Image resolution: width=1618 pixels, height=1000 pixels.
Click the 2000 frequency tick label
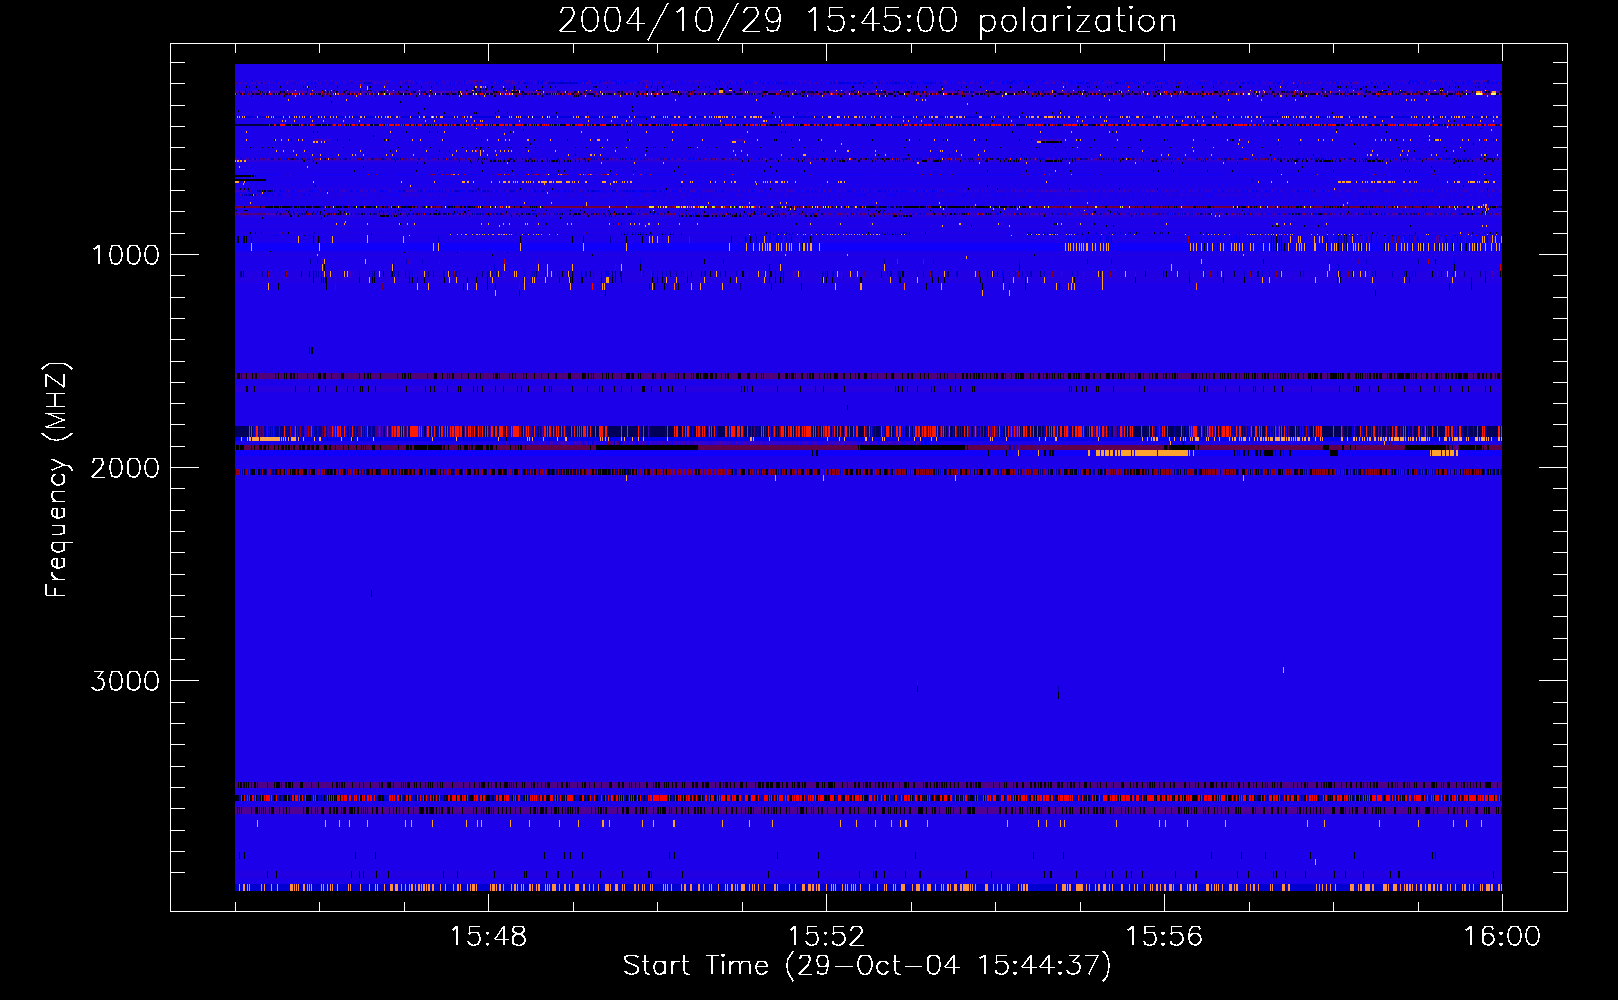125,468
